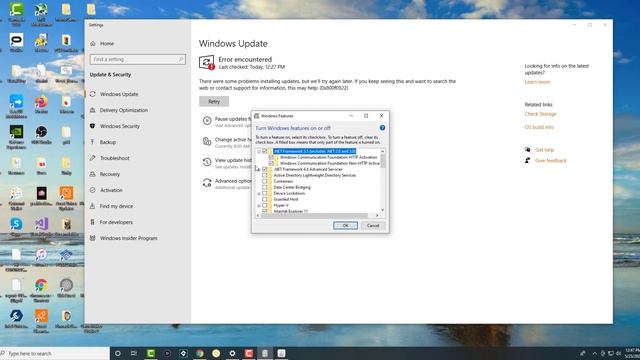Go to Backup settings
This screenshot has width=640, height=360.
pyautogui.click(x=108, y=142)
